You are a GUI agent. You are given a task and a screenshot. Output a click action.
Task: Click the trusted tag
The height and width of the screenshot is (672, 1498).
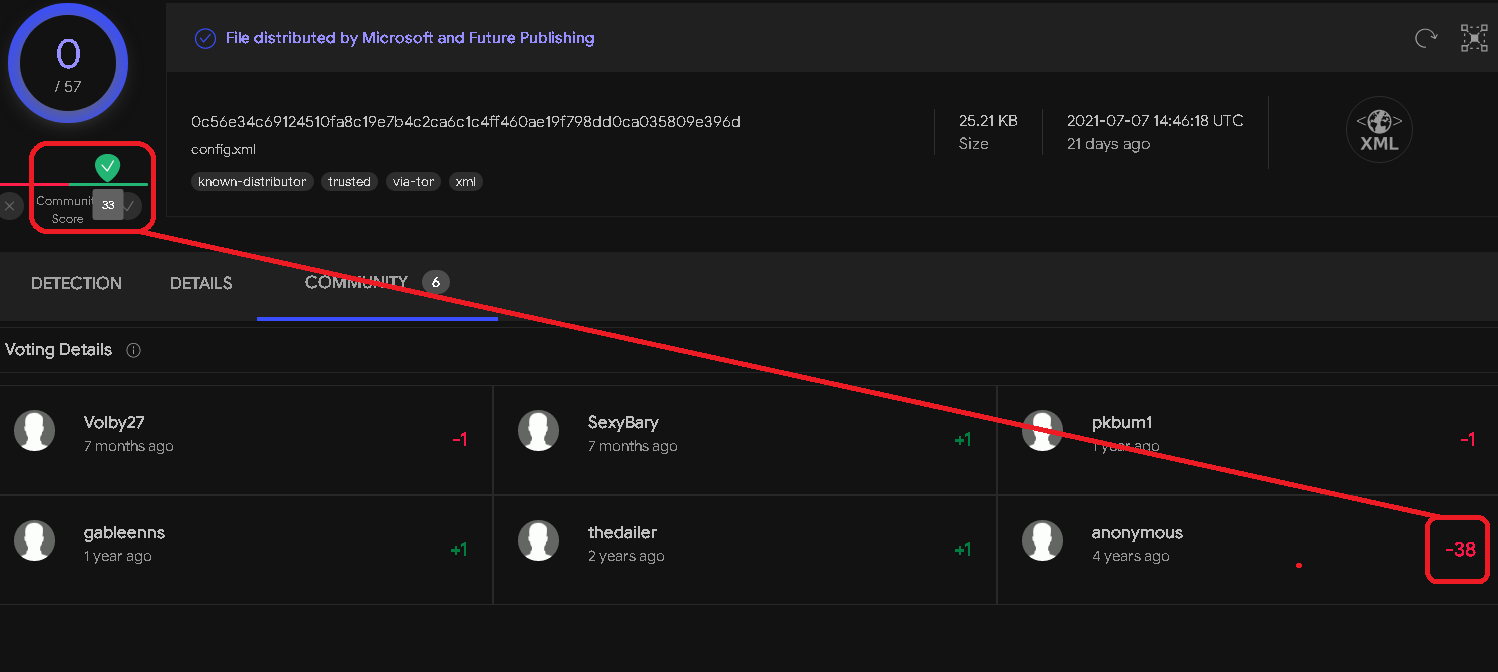(349, 181)
